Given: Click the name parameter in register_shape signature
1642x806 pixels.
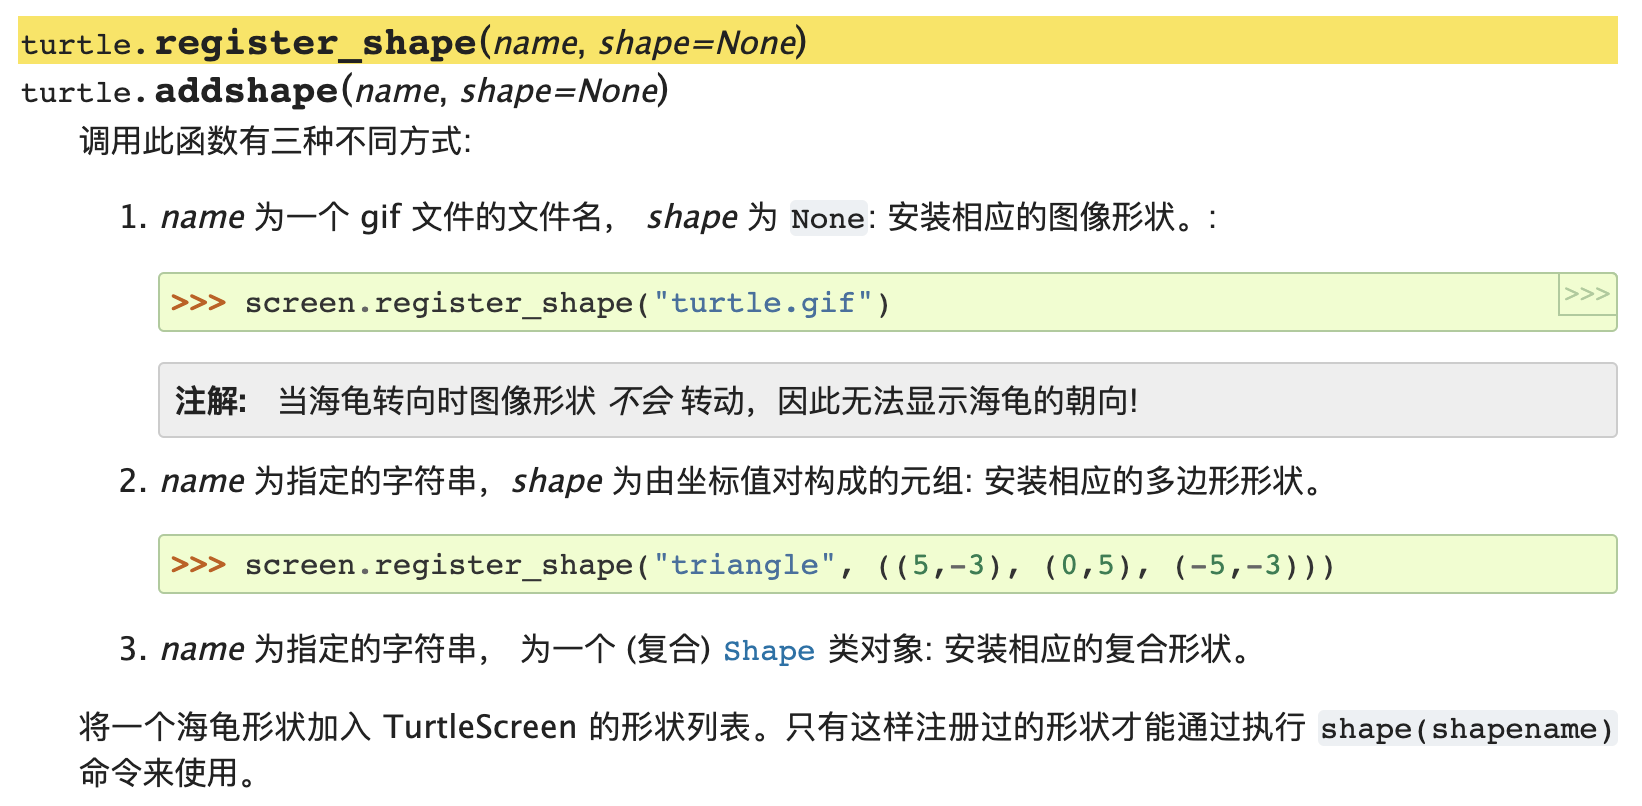Looking at the screenshot, I should tap(535, 43).
